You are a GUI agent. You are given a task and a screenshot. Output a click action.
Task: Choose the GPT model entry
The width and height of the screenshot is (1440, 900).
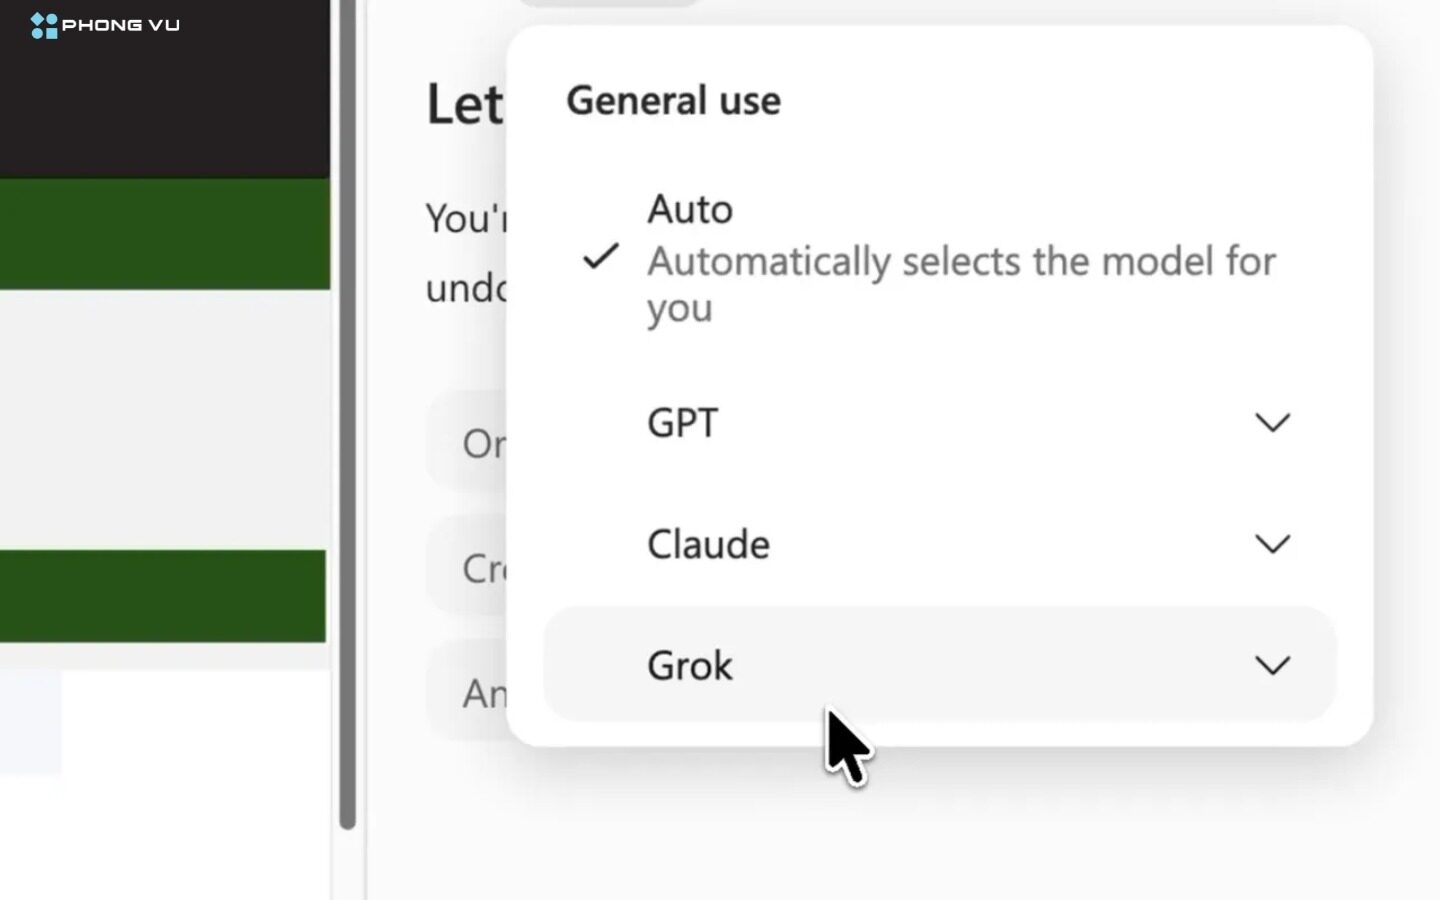(x=939, y=423)
